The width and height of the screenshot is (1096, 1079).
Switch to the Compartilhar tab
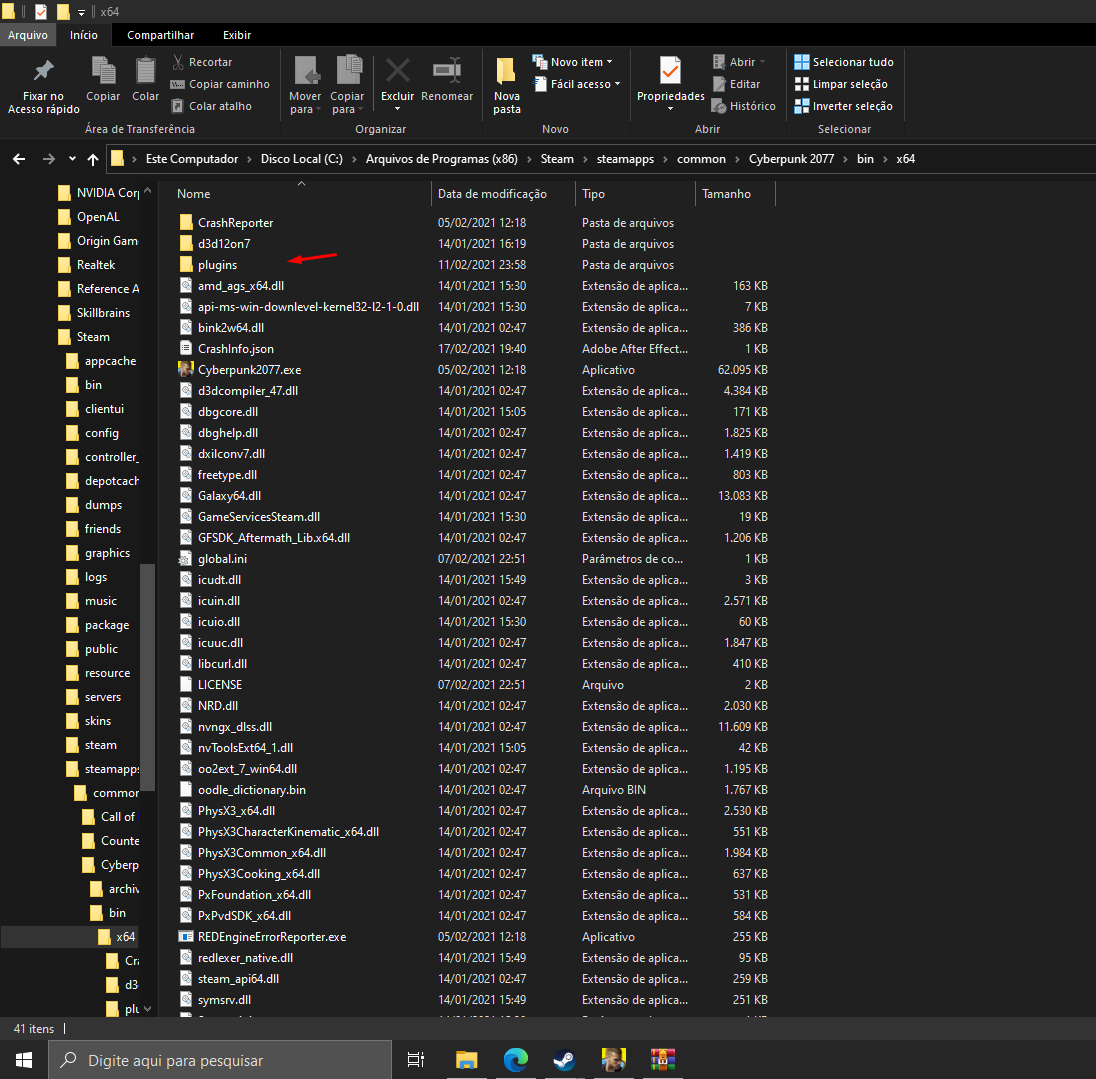(x=161, y=35)
